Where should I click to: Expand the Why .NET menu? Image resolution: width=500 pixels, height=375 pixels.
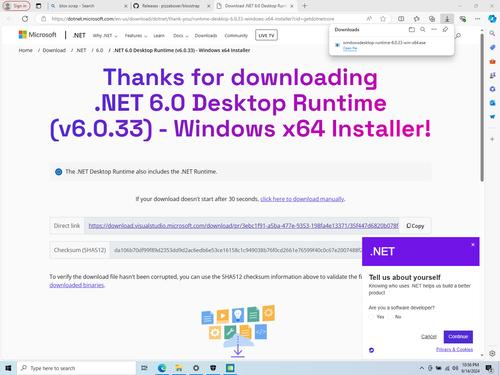(105, 35)
